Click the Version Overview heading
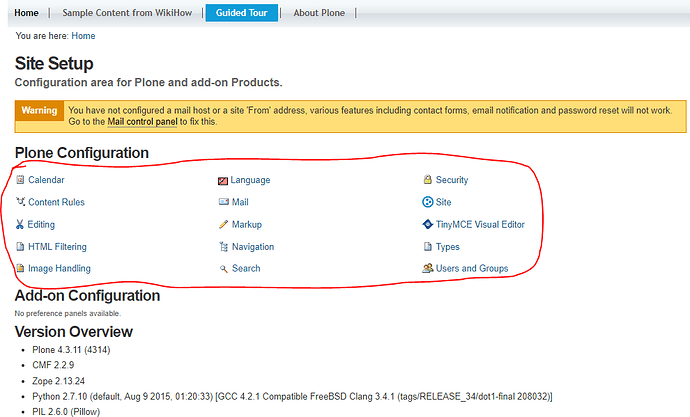Viewport: 690px width, 417px height. (73, 332)
